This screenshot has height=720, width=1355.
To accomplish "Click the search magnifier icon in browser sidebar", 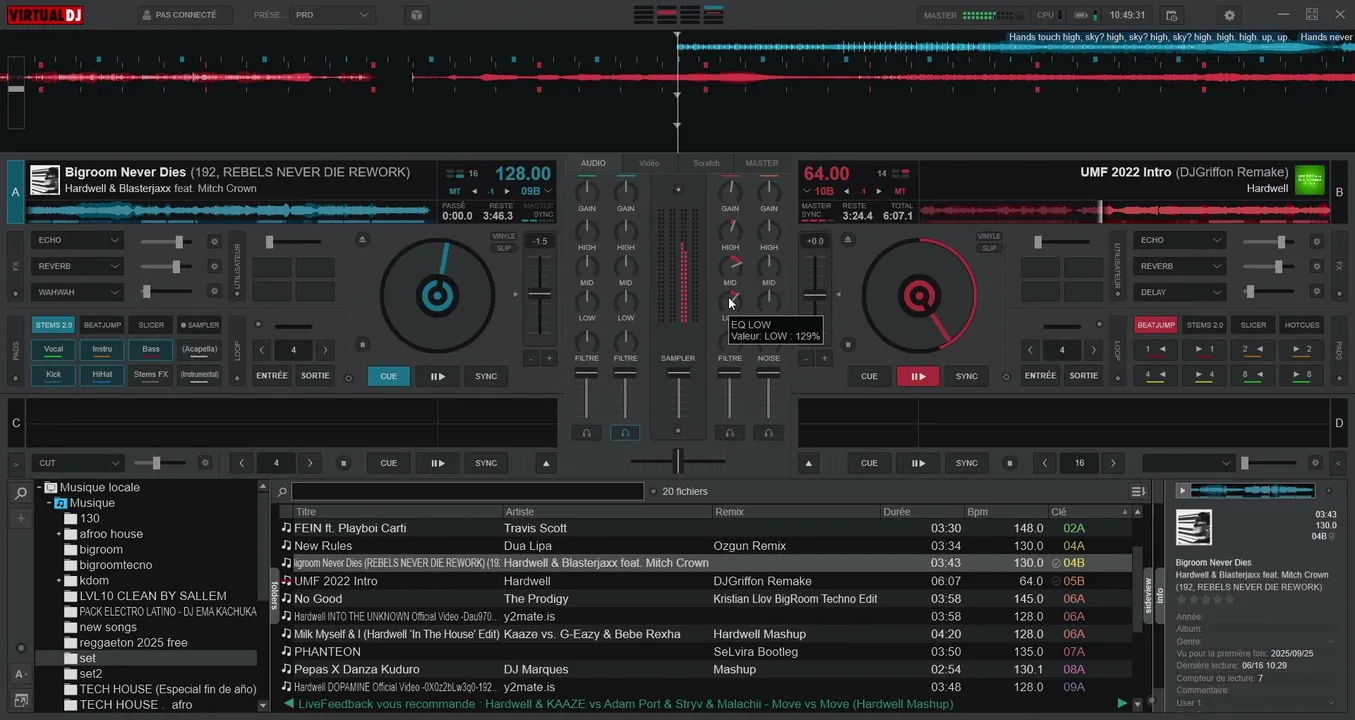I will click(20, 494).
